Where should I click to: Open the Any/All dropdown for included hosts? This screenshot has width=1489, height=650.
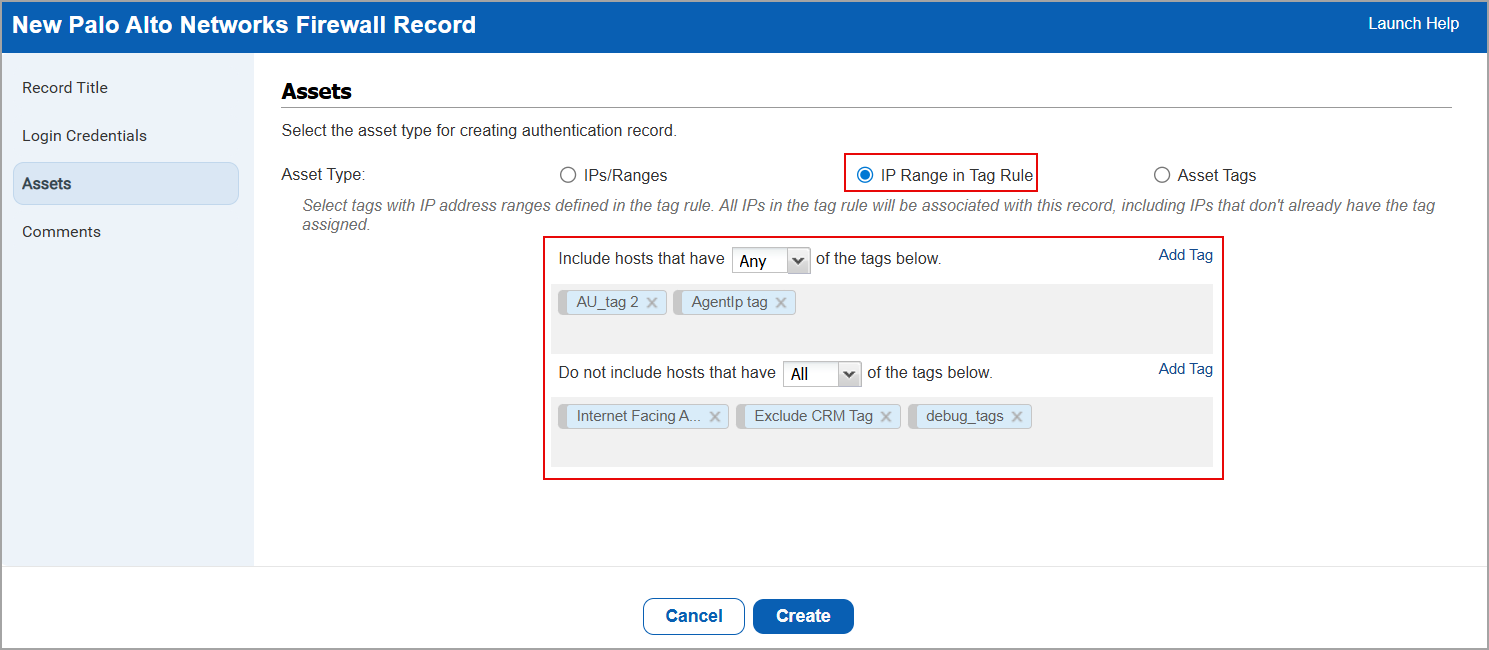pyautogui.click(x=770, y=259)
